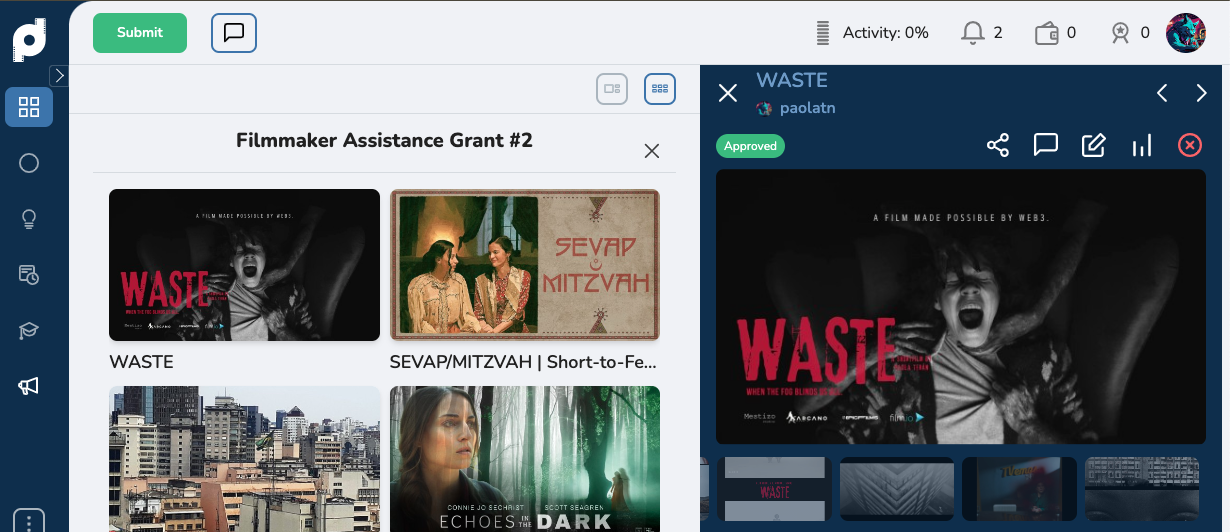
Task: Switch to detailed card view layout
Action: pos(612,89)
